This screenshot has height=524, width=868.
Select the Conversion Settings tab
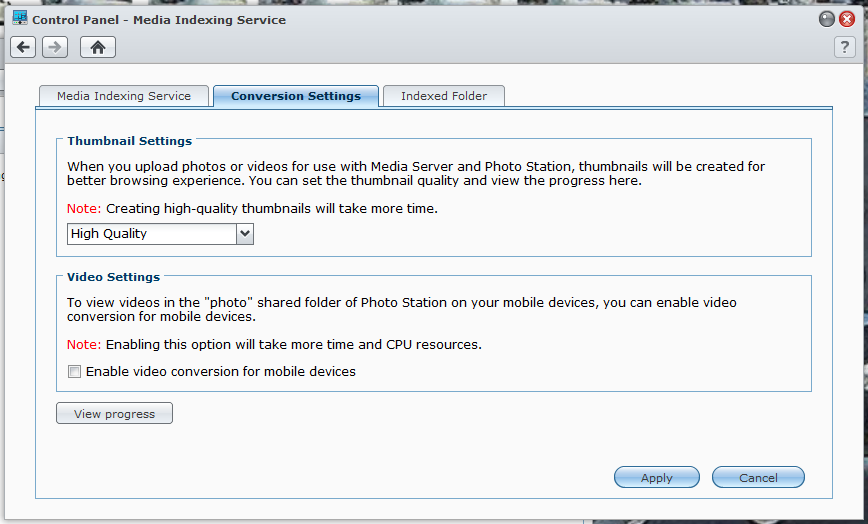point(296,96)
